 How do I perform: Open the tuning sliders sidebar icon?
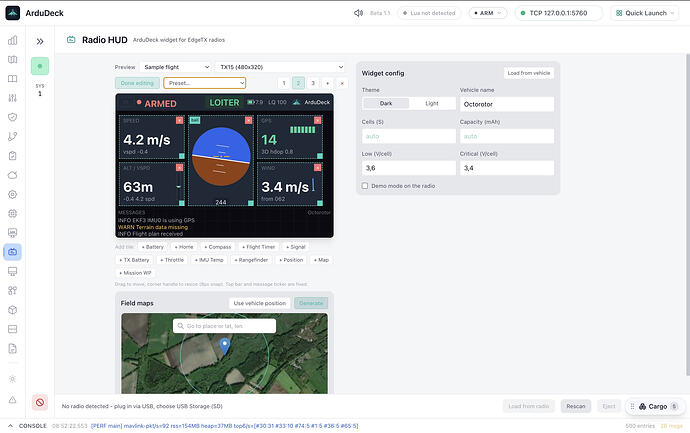(13, 98)
